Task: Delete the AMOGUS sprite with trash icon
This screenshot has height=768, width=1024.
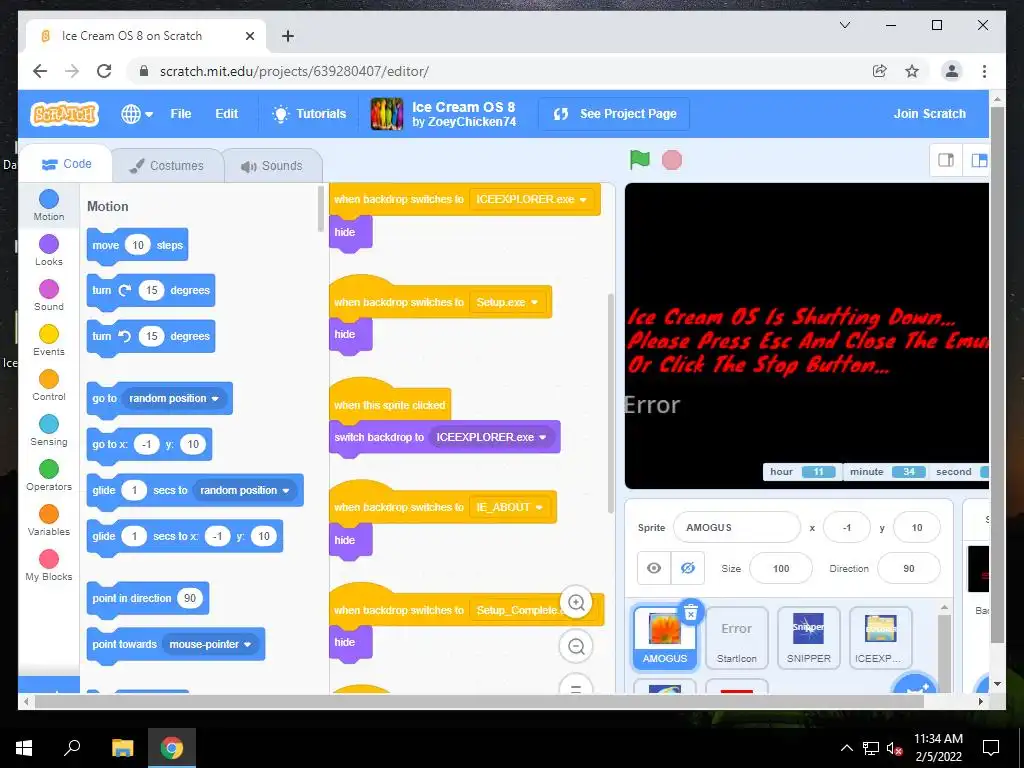Action: pos(690,613)
